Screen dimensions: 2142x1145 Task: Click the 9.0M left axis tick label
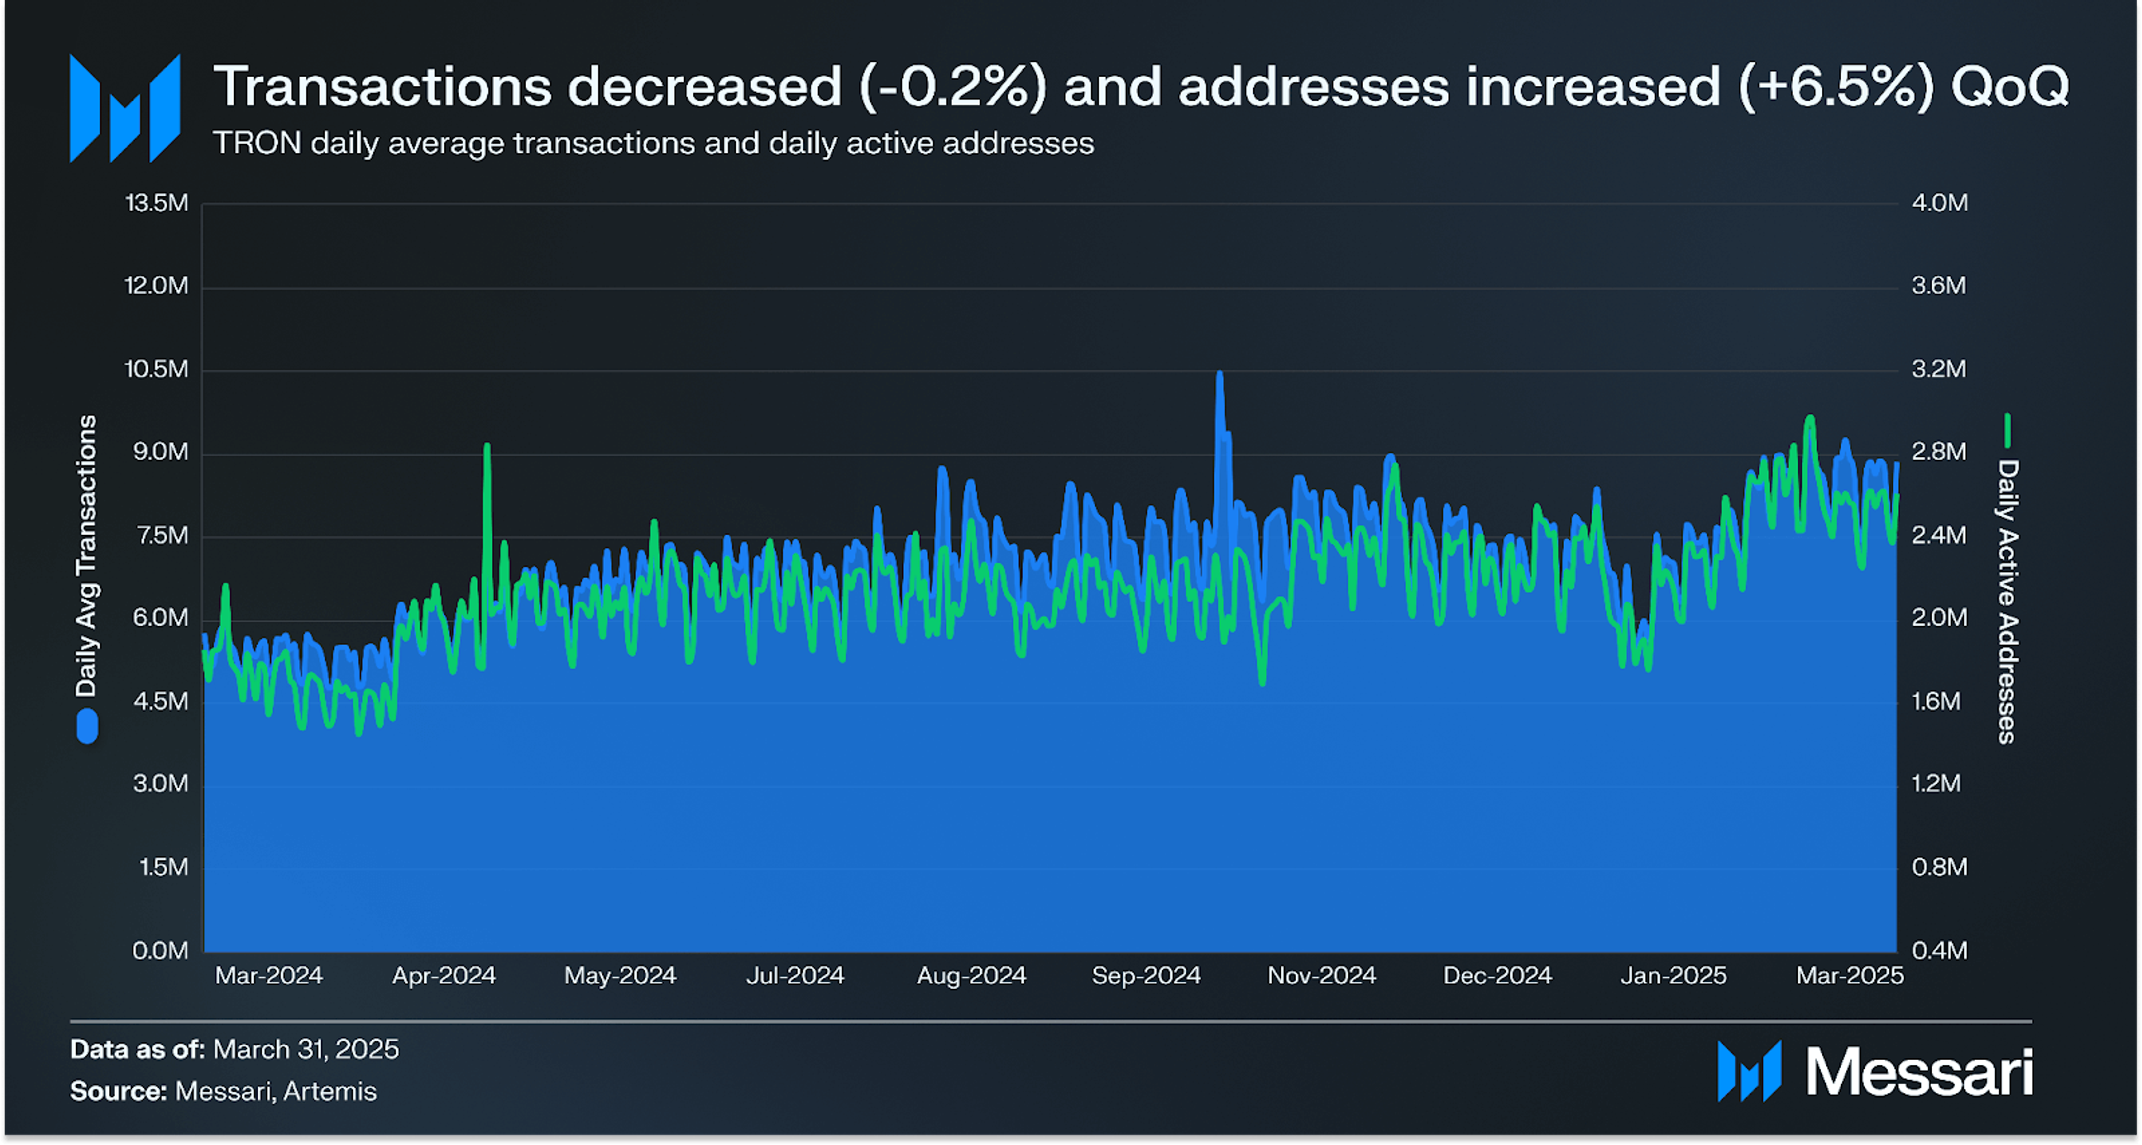pos(161,452)
